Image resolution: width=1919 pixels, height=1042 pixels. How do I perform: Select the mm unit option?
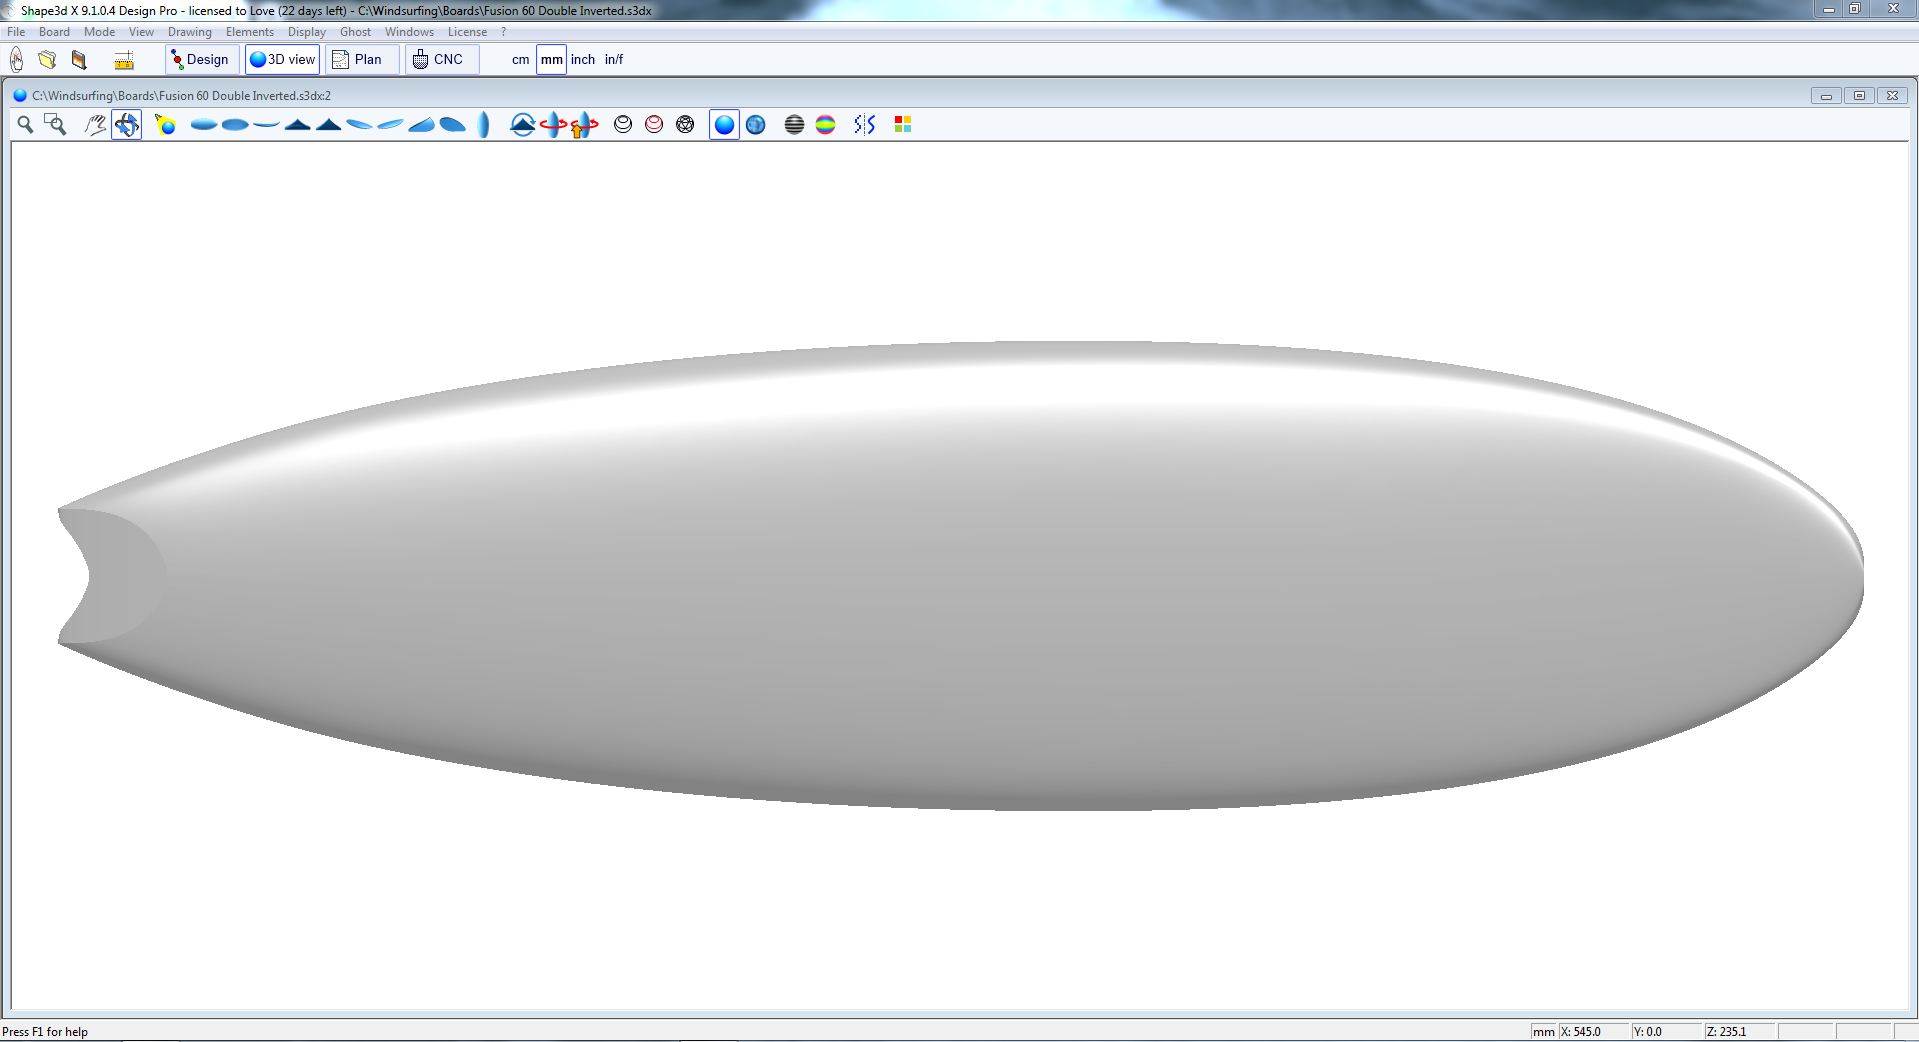551,59
